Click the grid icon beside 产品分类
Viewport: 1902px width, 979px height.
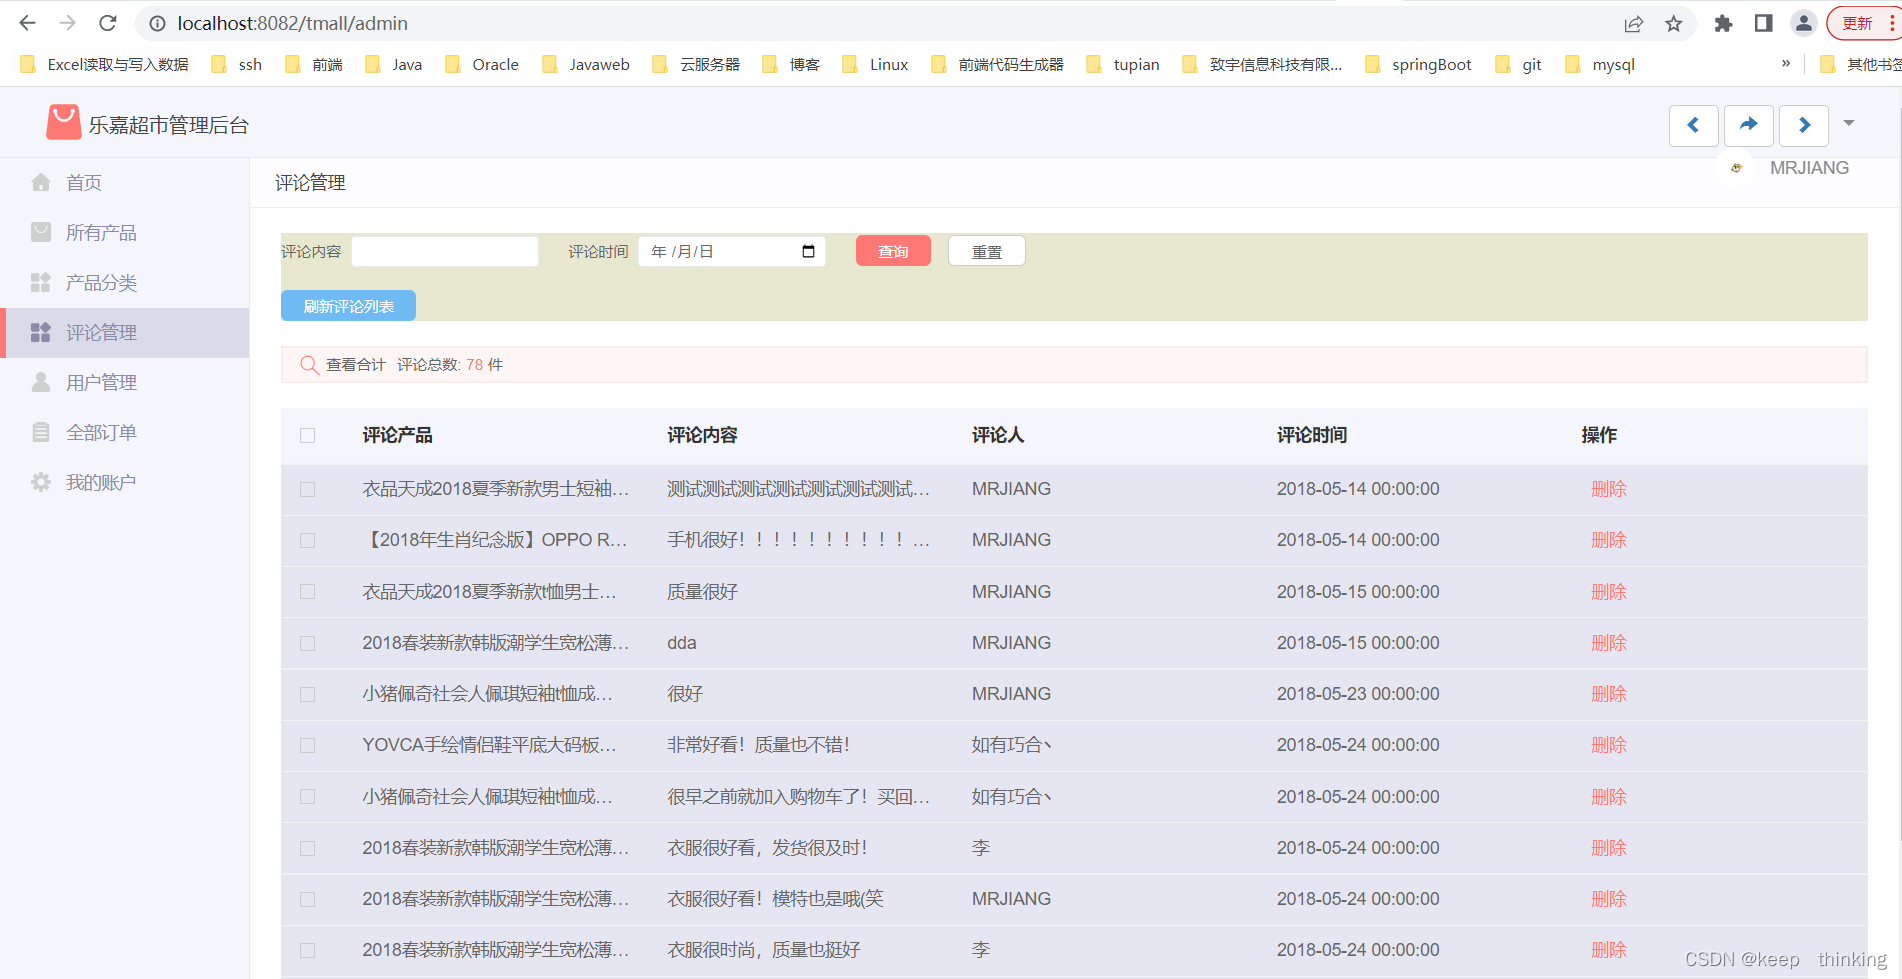41,282
